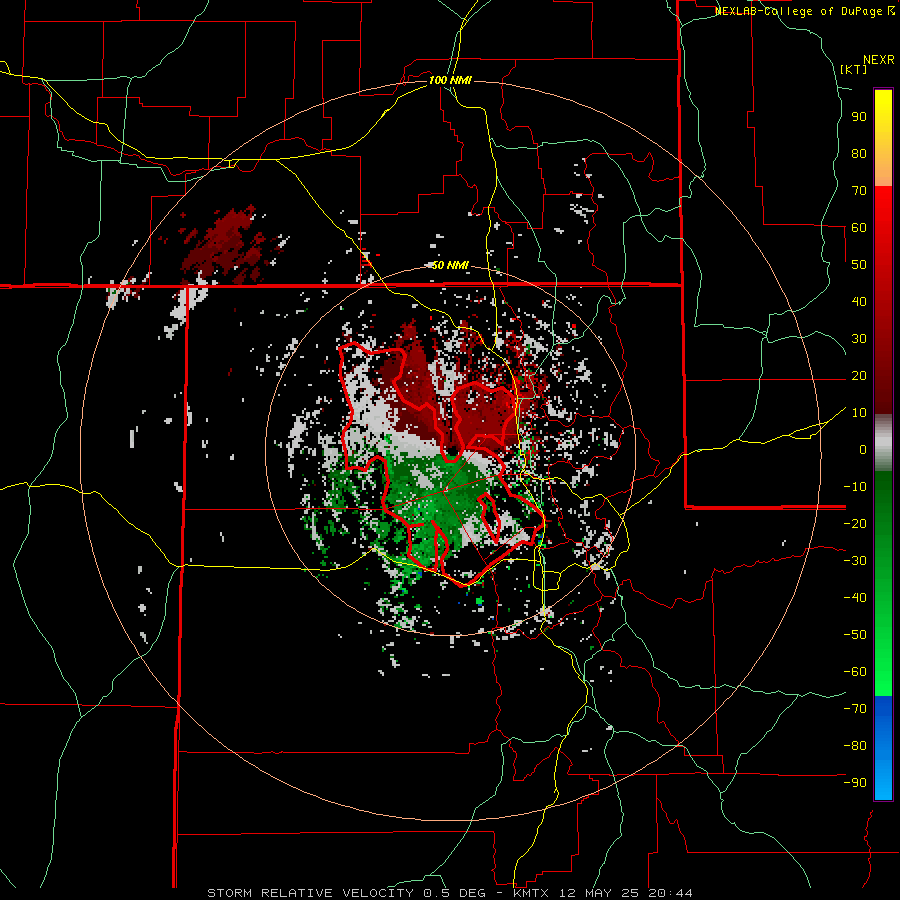Viewport: 900px width, 900px height.
Task: Click the -80 value on velocity scale
Action: 855,746
